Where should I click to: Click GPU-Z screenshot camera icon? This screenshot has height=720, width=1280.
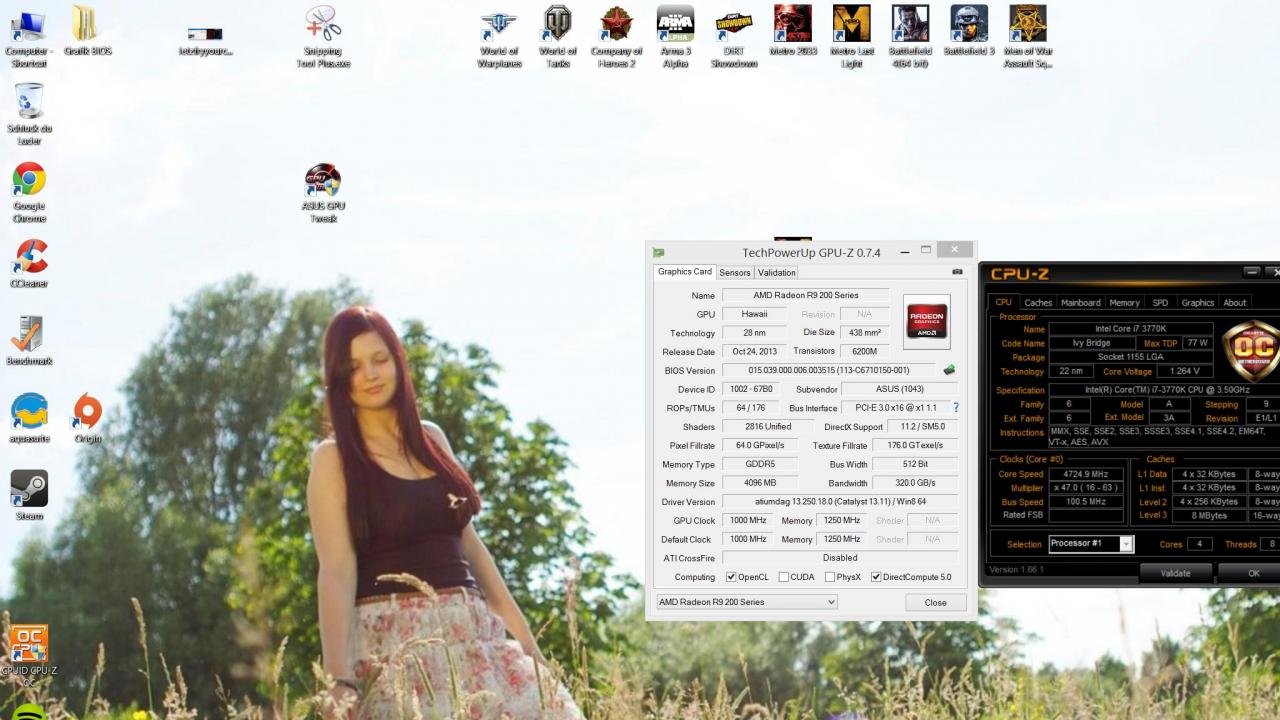(957, 271)
